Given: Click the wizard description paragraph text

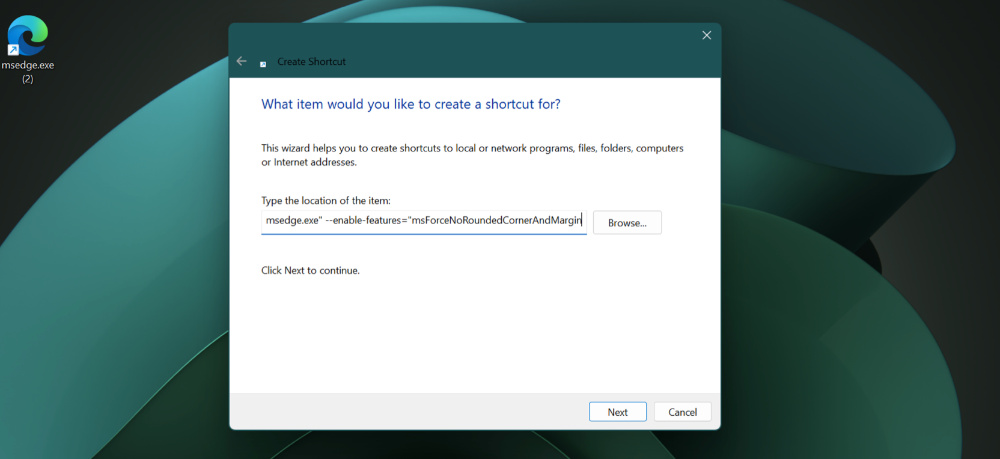Looking at the screenshot, I should pos(472,155).
